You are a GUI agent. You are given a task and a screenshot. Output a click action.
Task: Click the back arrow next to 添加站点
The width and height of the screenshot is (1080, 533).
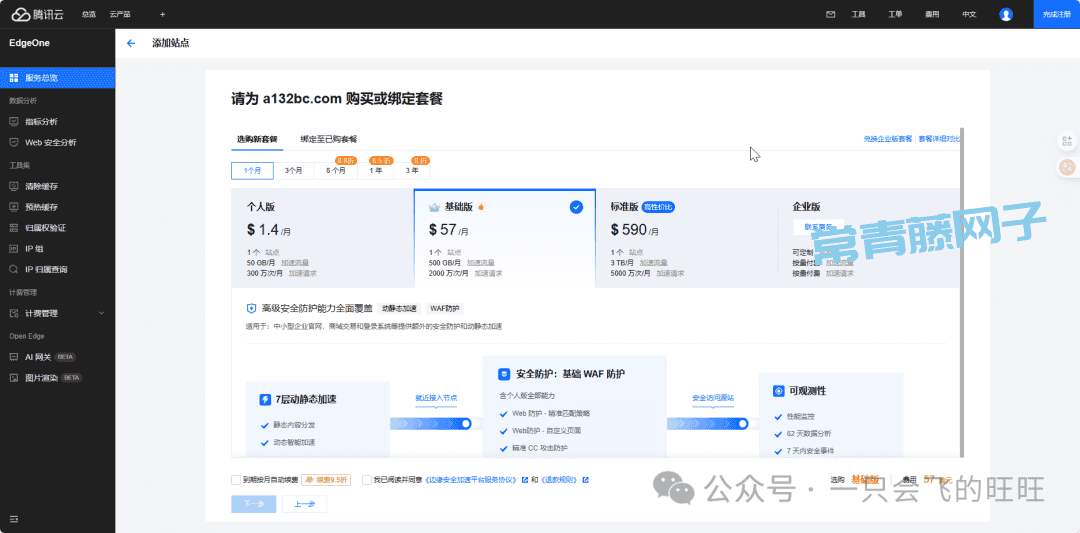tap(131, 43)
